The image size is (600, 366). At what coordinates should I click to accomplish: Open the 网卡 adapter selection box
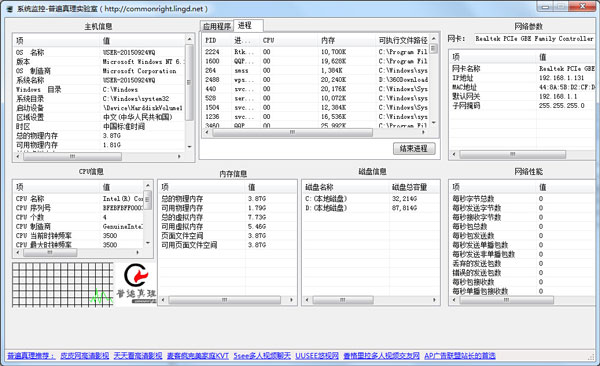click(534, 39)
